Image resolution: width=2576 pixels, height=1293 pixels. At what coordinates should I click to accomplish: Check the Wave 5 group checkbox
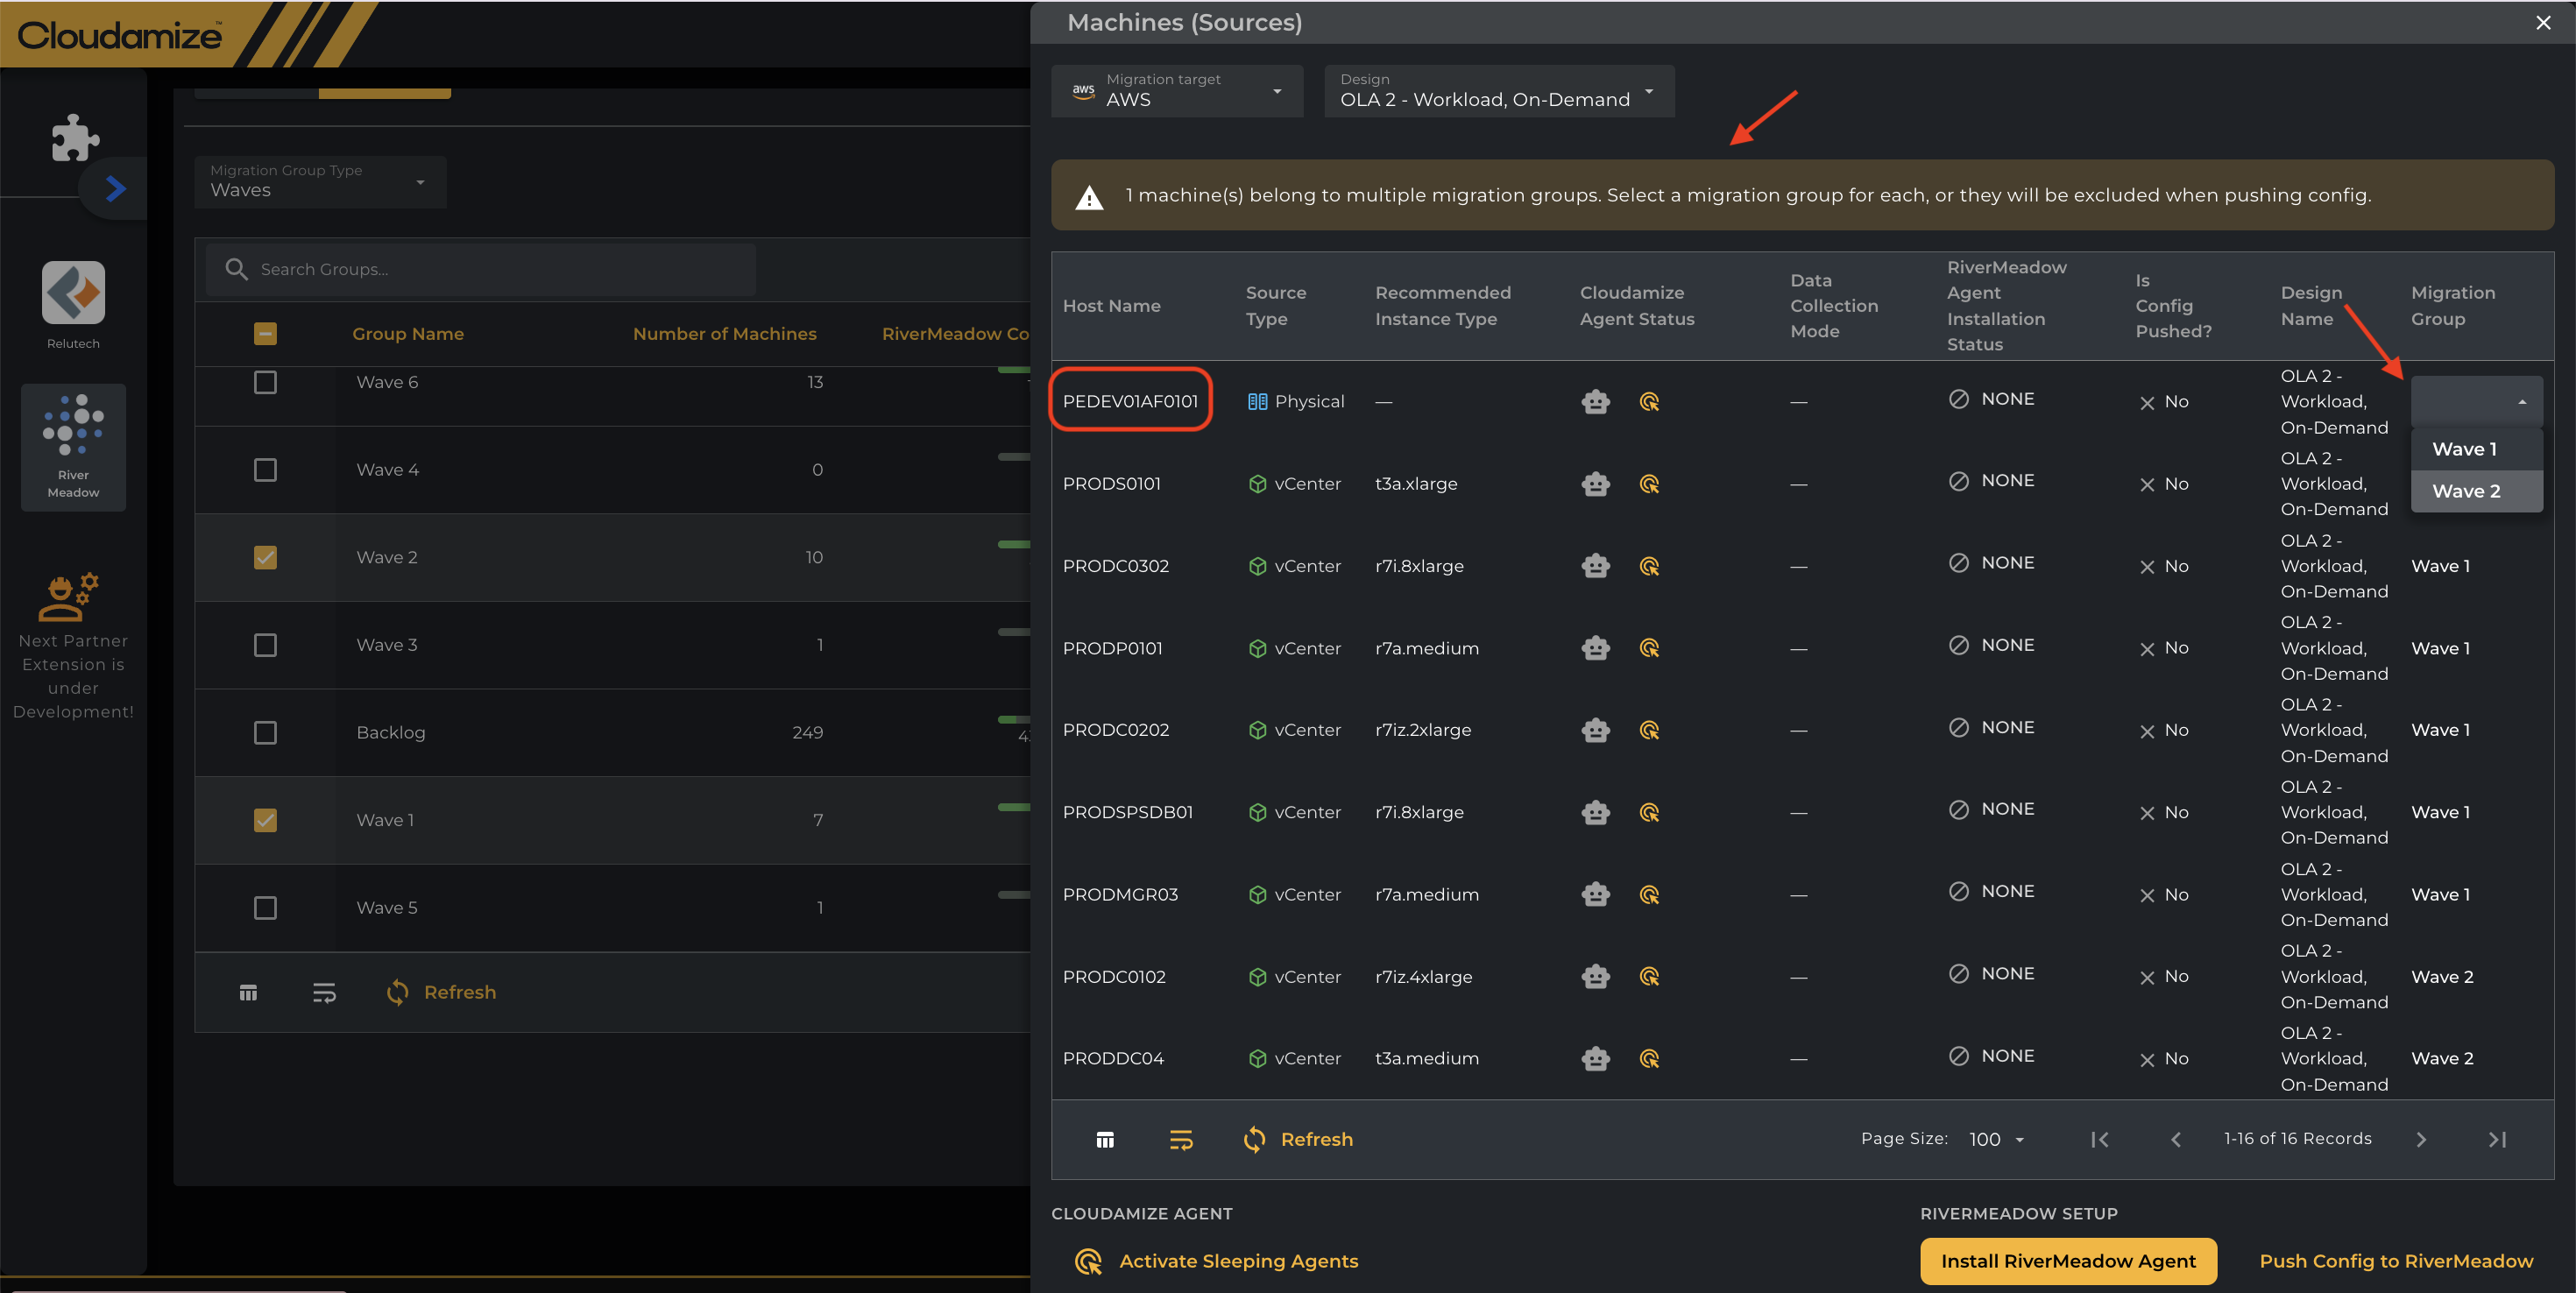pyautogui.click(x=265, y=908)
